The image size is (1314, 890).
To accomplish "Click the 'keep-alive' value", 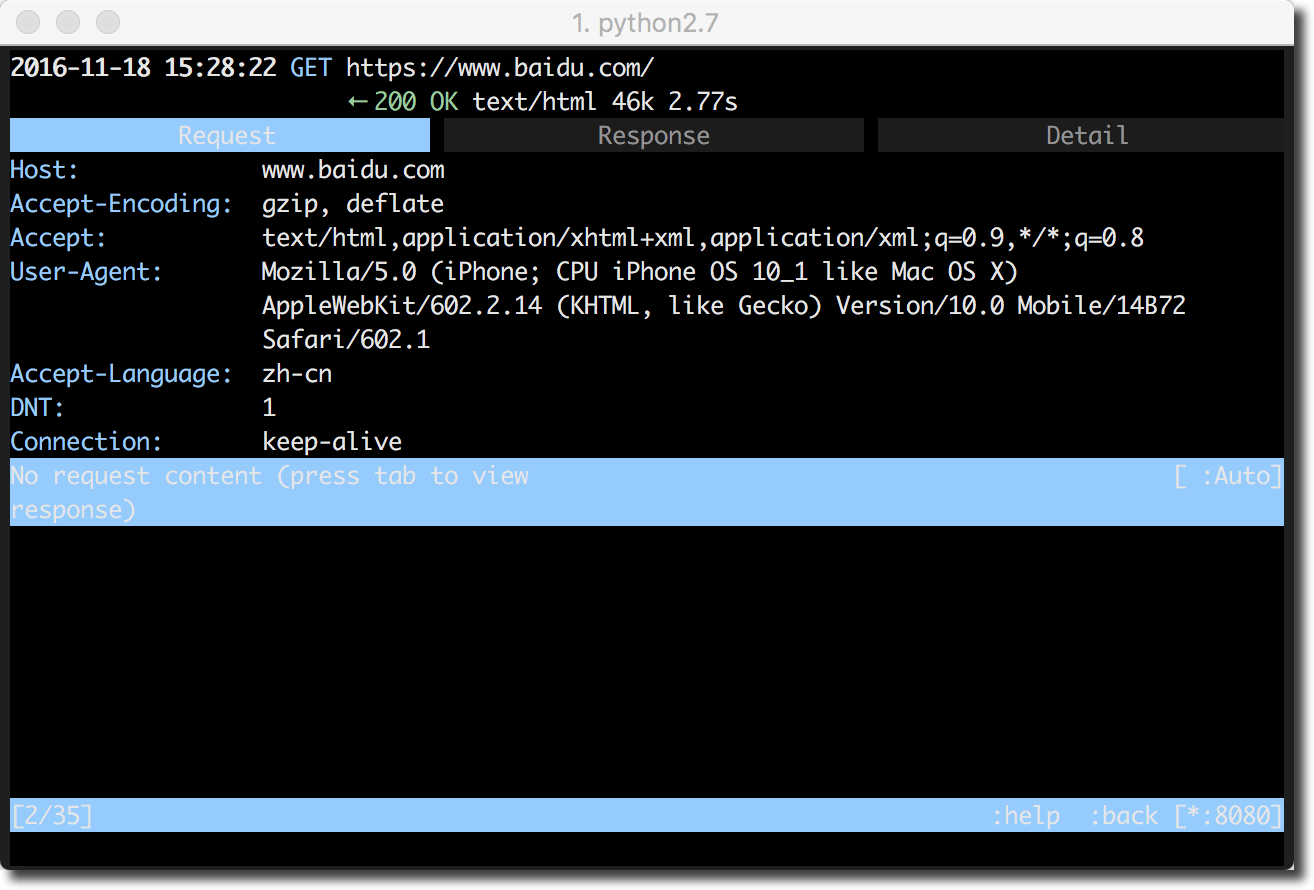I will click(332, 442).
